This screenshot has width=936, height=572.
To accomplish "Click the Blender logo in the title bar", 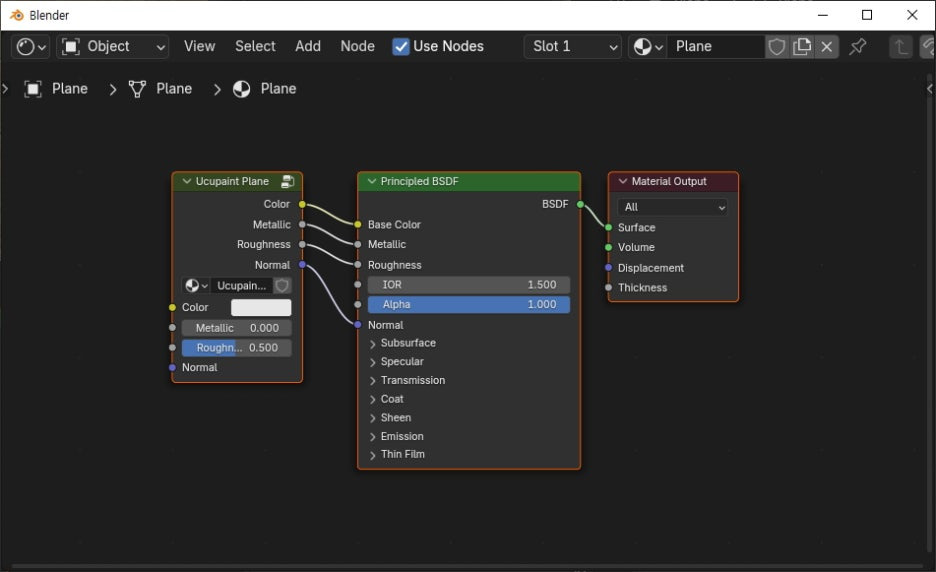I will point(17,15).
